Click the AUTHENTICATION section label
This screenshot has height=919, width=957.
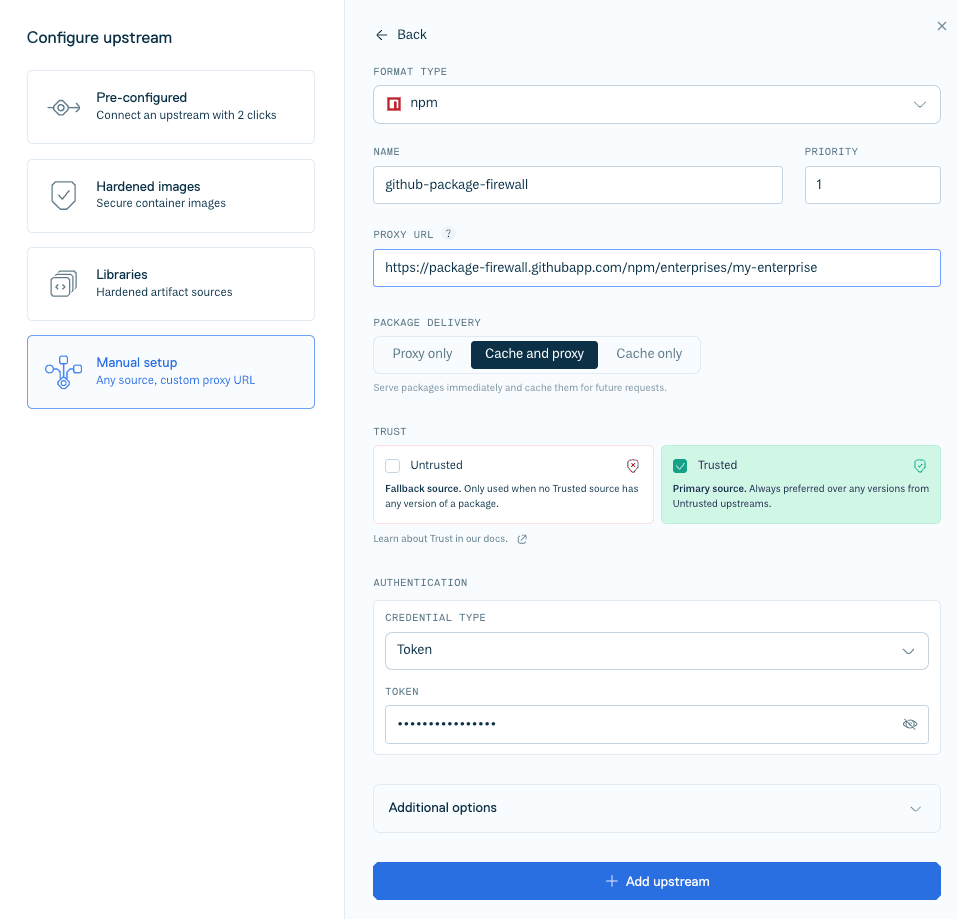[421, 583]
